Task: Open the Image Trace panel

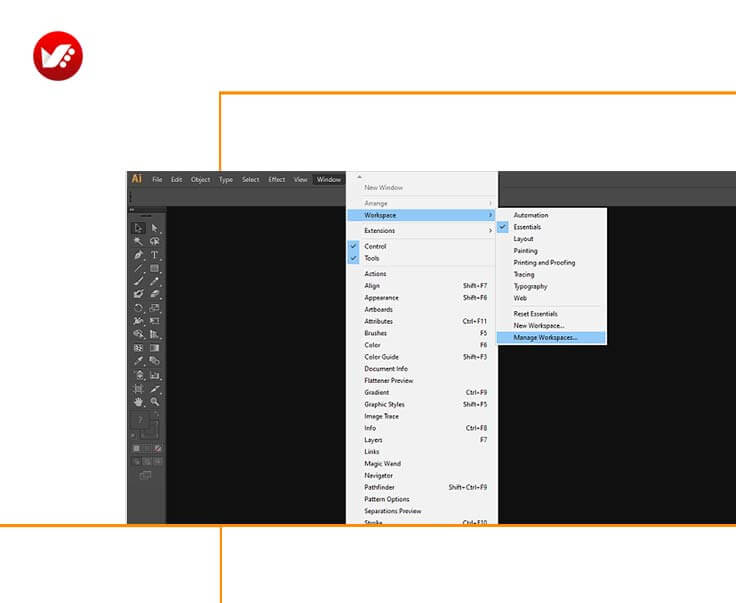Action: click(422, 416)
